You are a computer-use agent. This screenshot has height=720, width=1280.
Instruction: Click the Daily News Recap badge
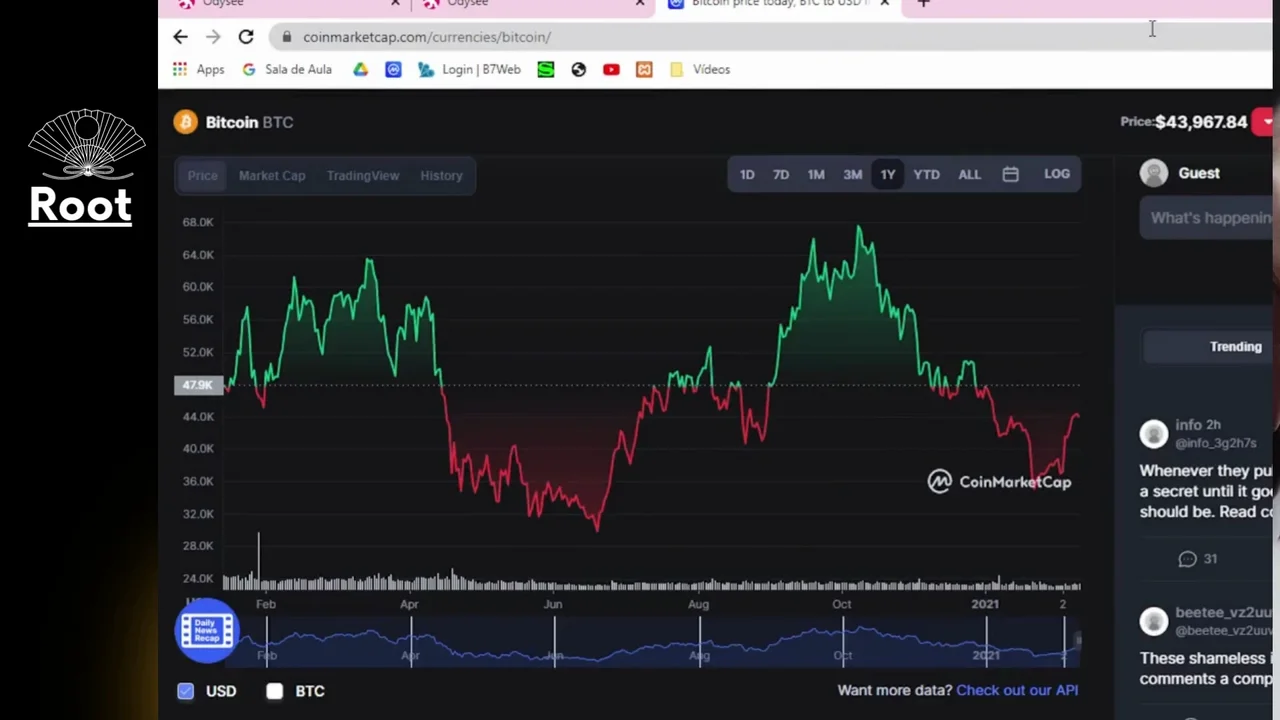point(206,631)
